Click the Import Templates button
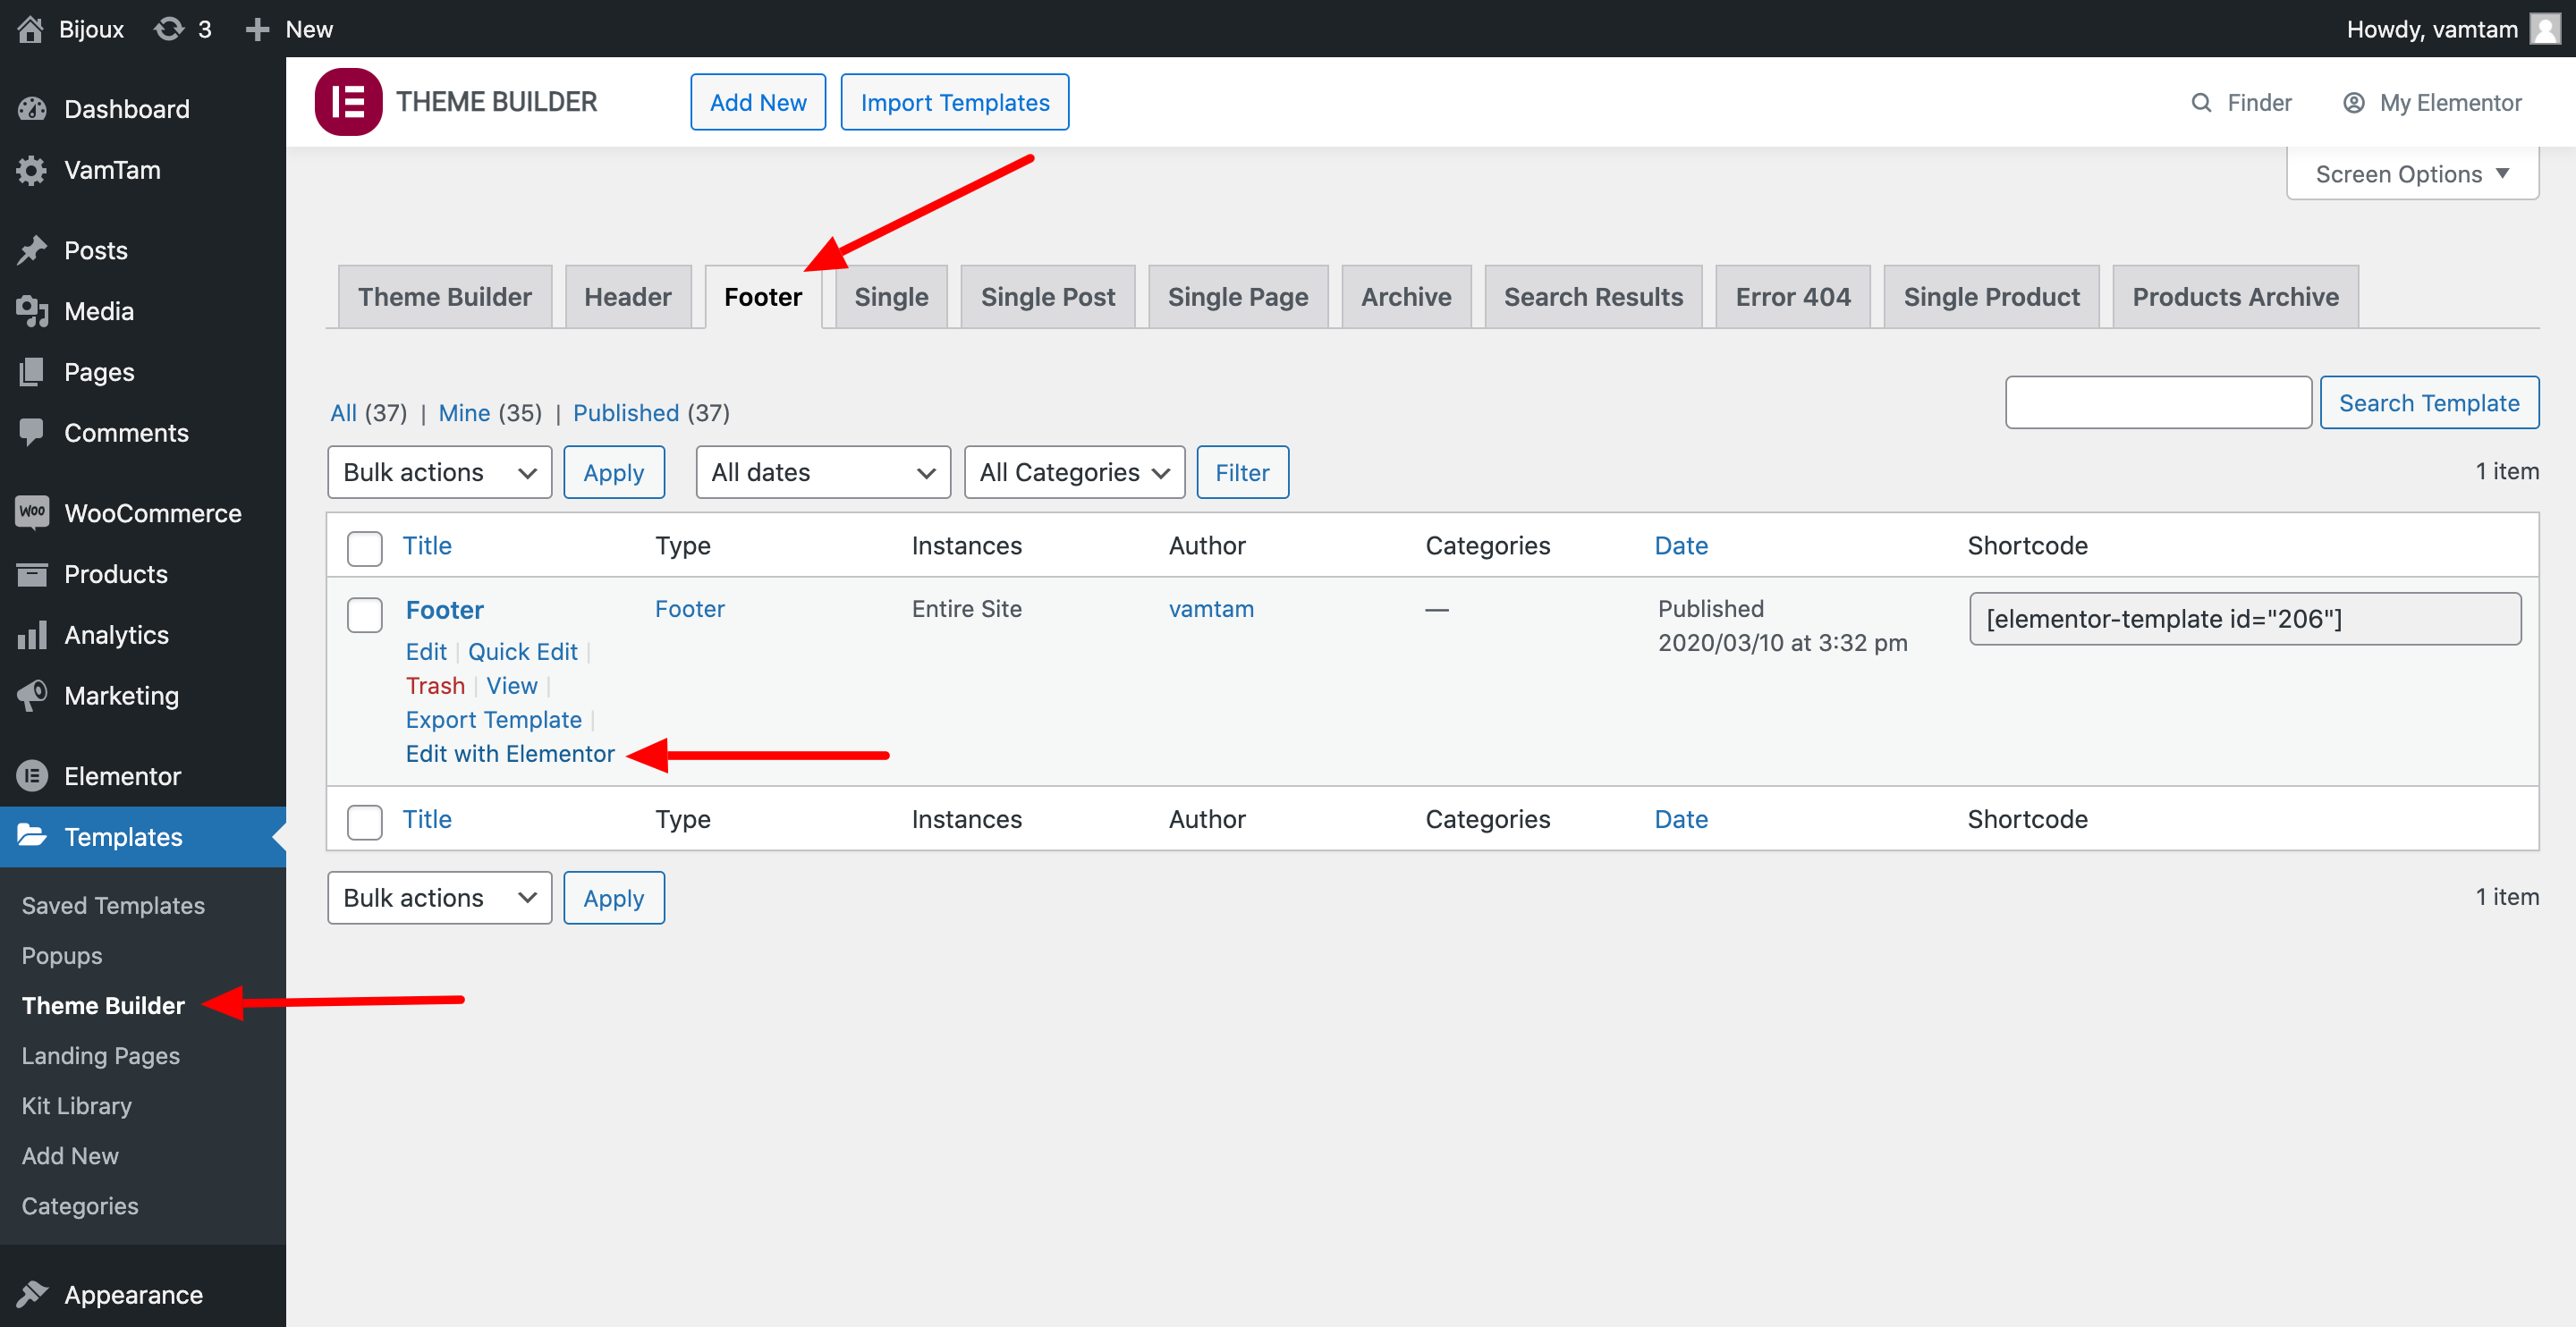The height and width of the screenshot is (1327, 2576). point(954,102)
